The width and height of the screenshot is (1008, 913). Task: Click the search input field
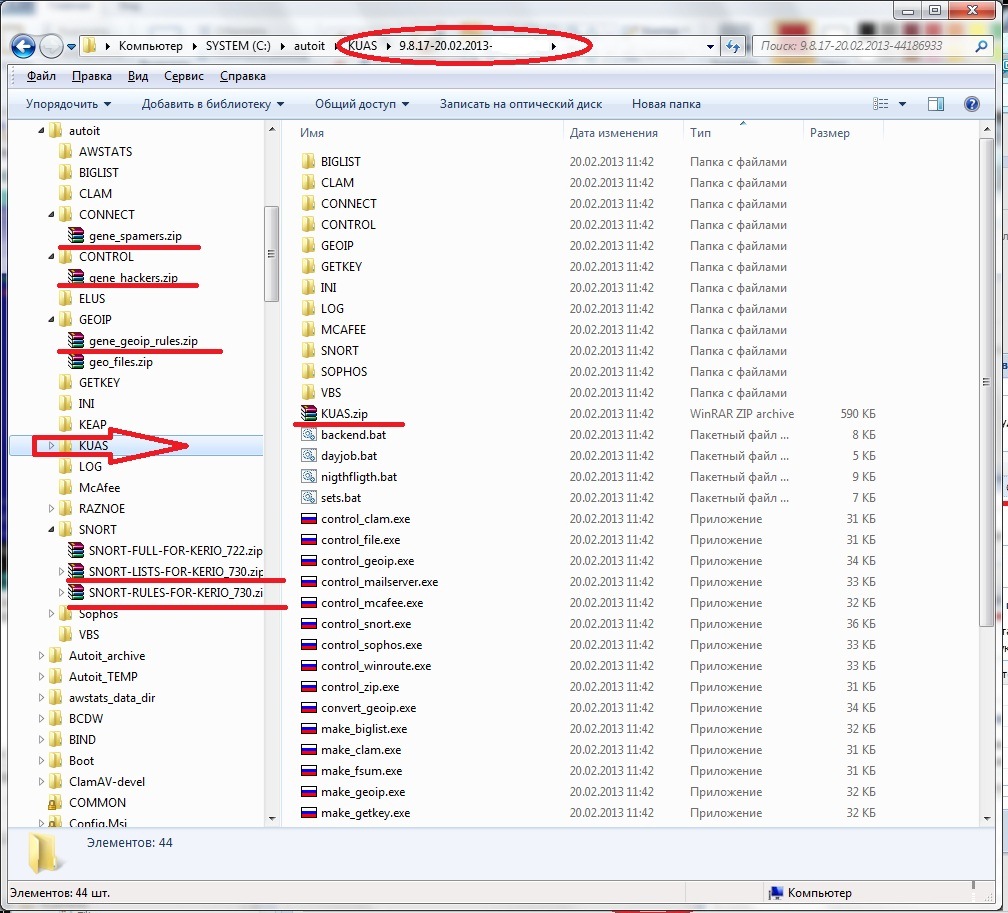tap(862, 46)
